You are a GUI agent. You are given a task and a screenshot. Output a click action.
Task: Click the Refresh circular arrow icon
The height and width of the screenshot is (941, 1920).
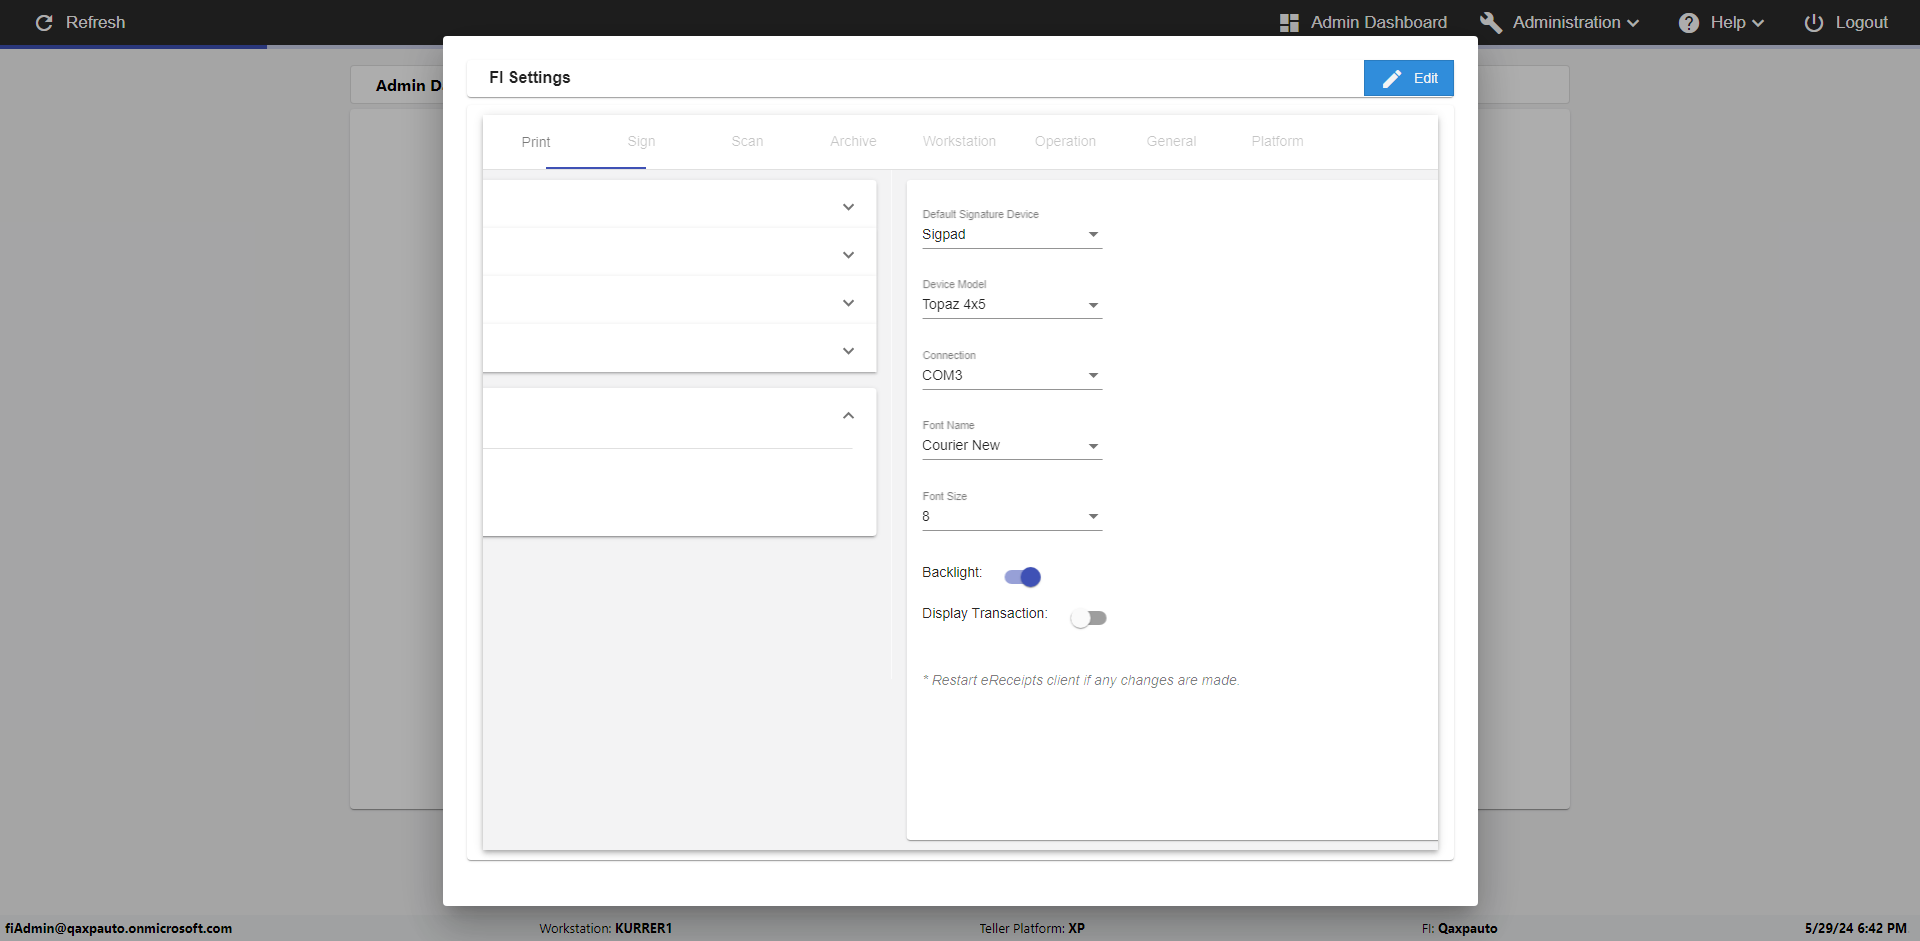44,22
